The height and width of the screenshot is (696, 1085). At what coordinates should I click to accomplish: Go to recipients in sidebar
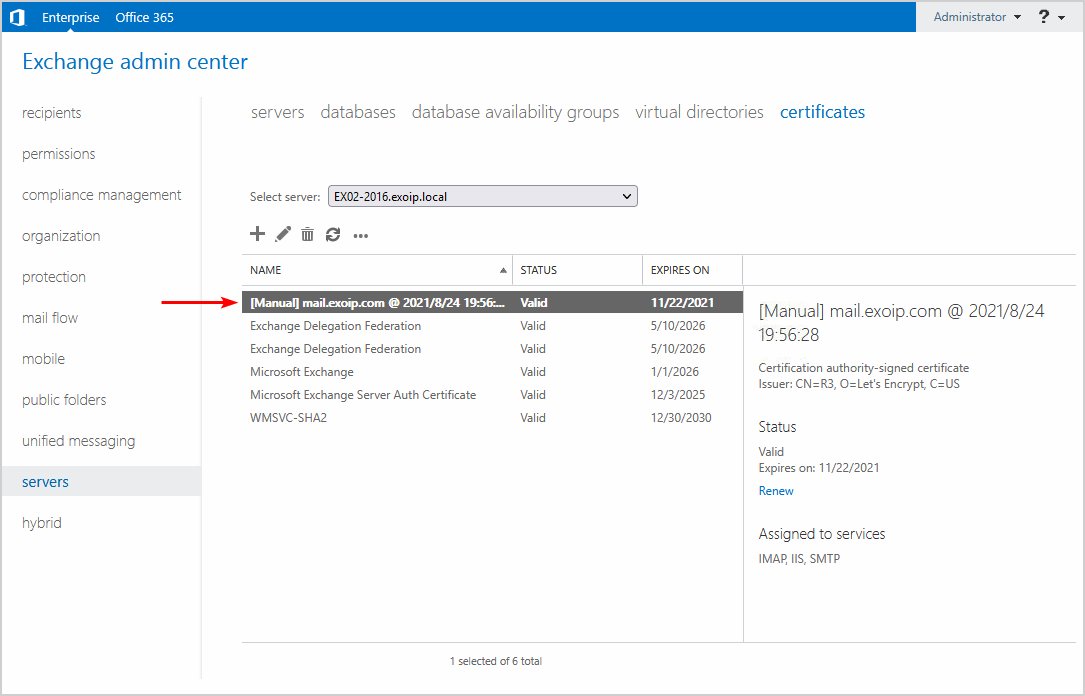pyautogui.click(x=52, y=113)
